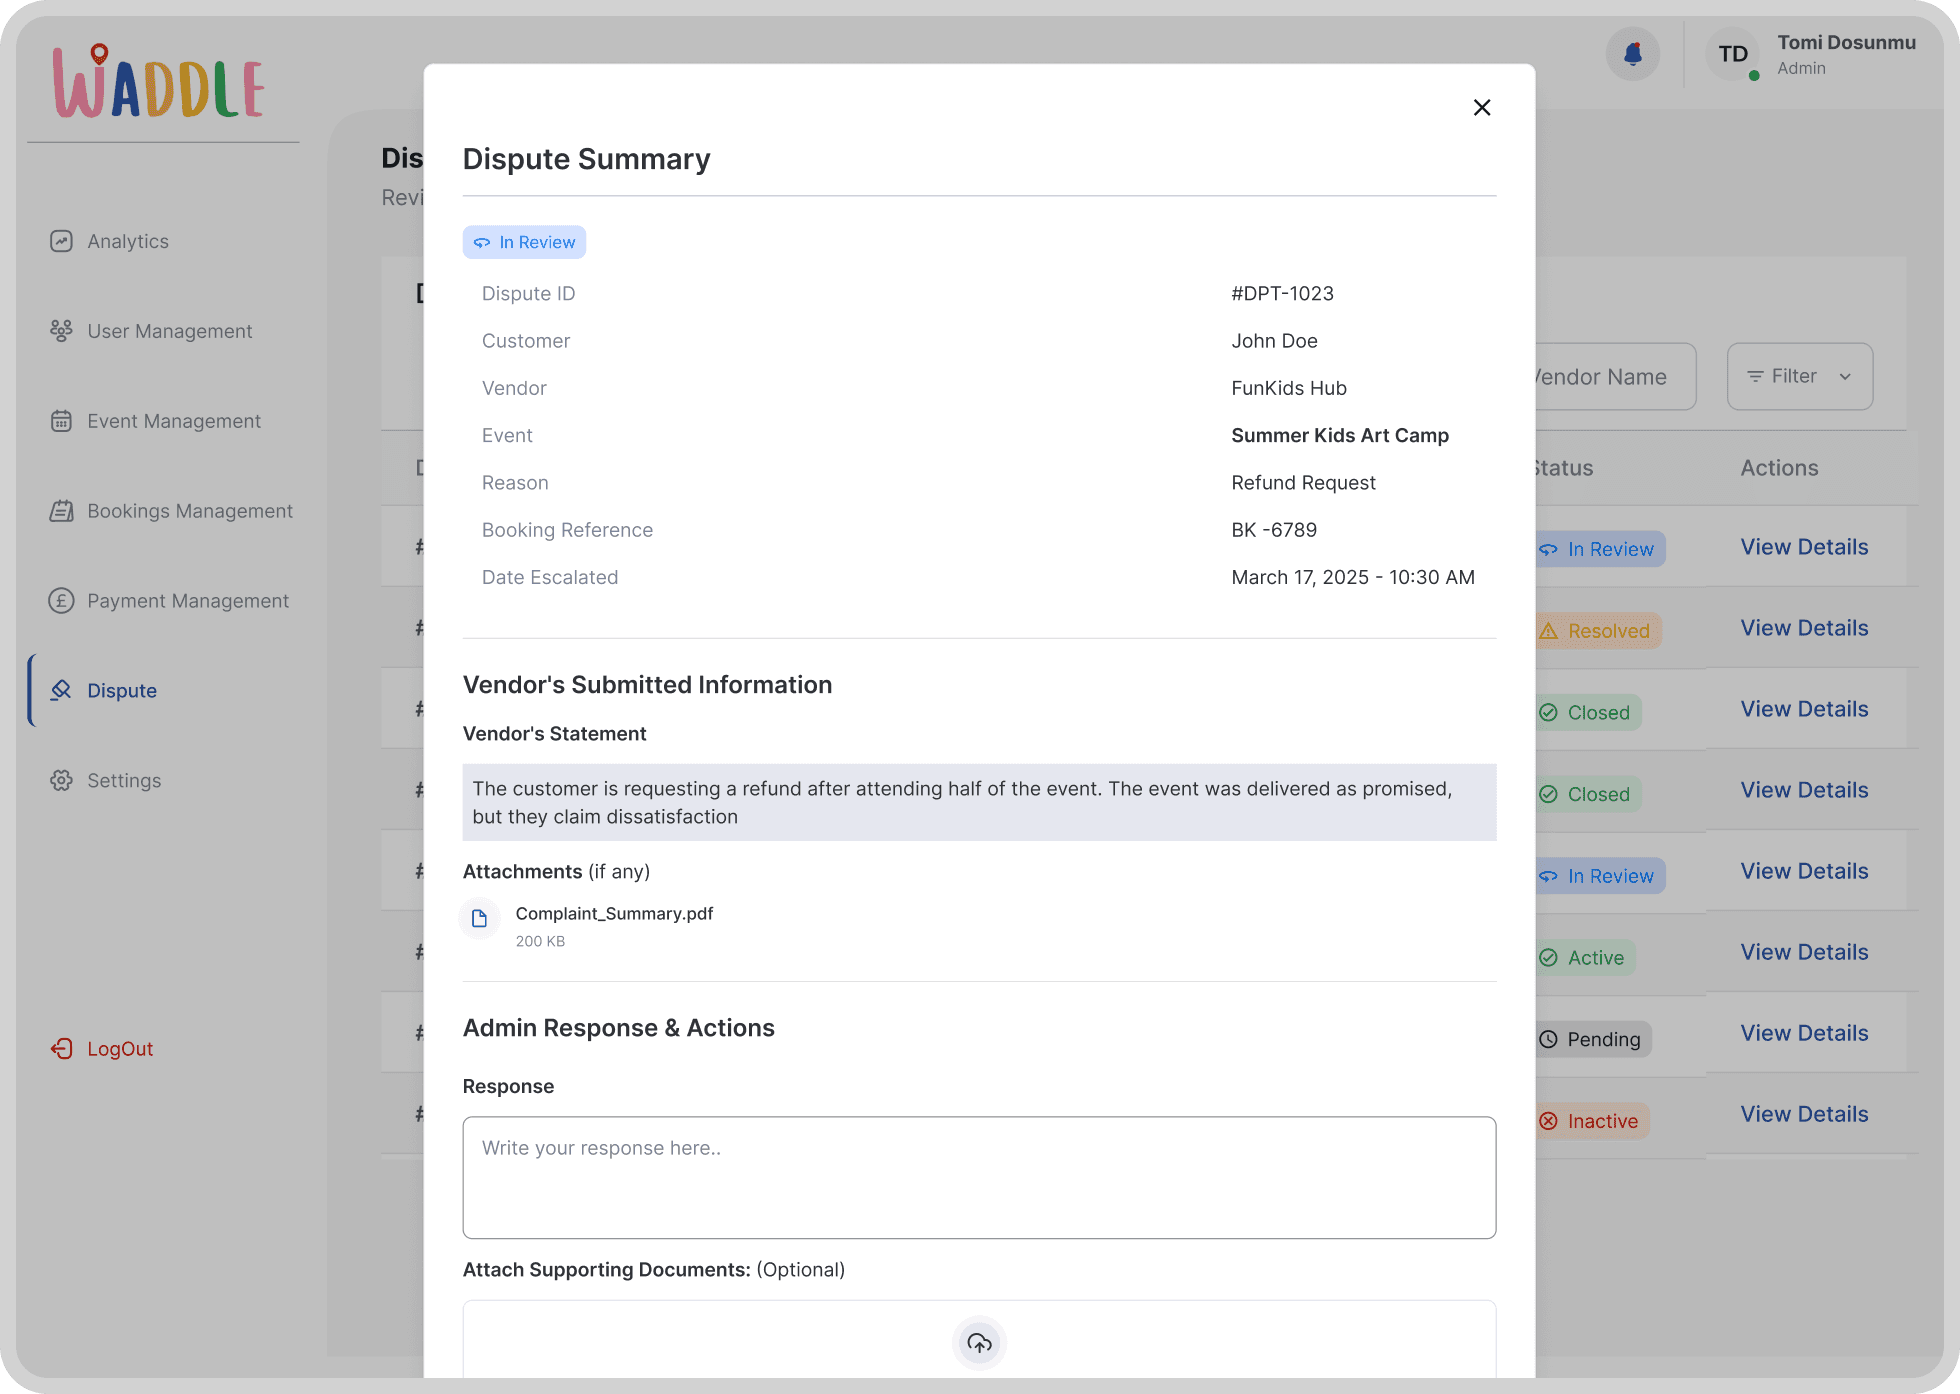Click the supporting documents upload area
This screenshot has height=1394, width=1960.
(x=979, y=1340)
